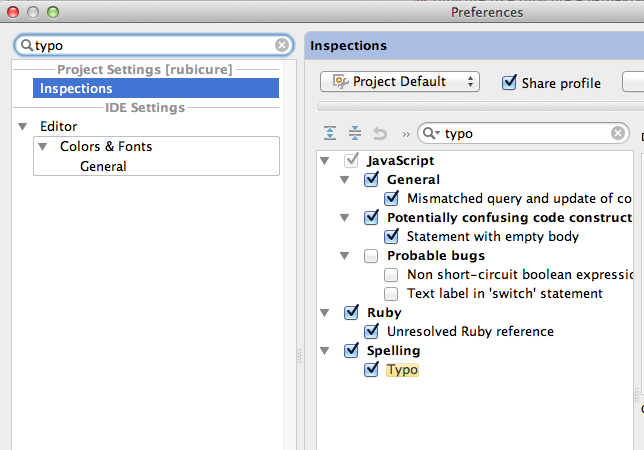Screen dimensions: 644x450
Task: Clear the left settings search field
Action: pos(282,45)
